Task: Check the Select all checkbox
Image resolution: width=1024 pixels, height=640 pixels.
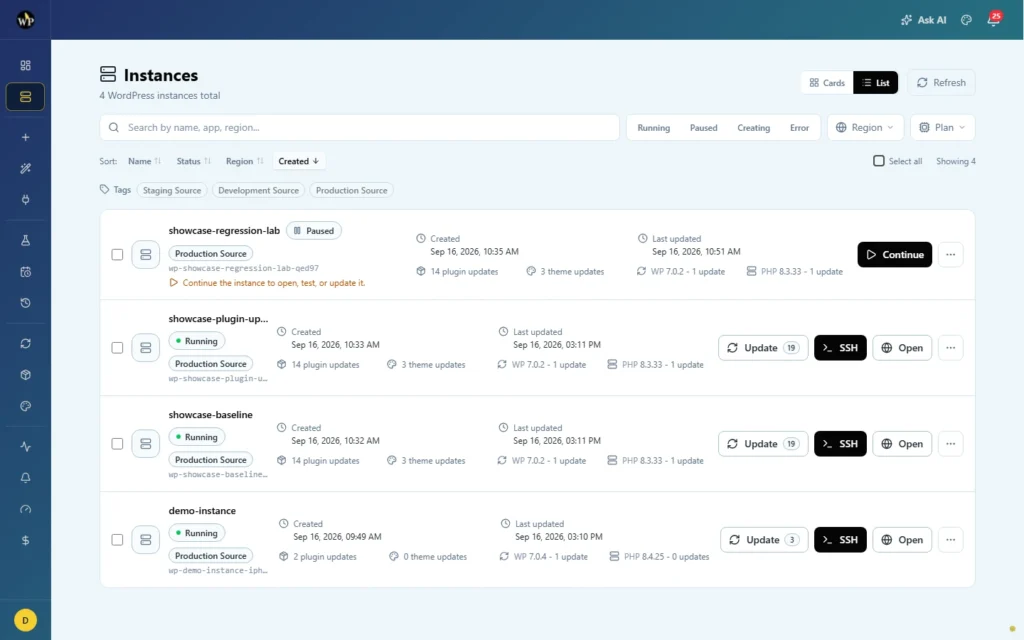Action: tap(879, 161)
